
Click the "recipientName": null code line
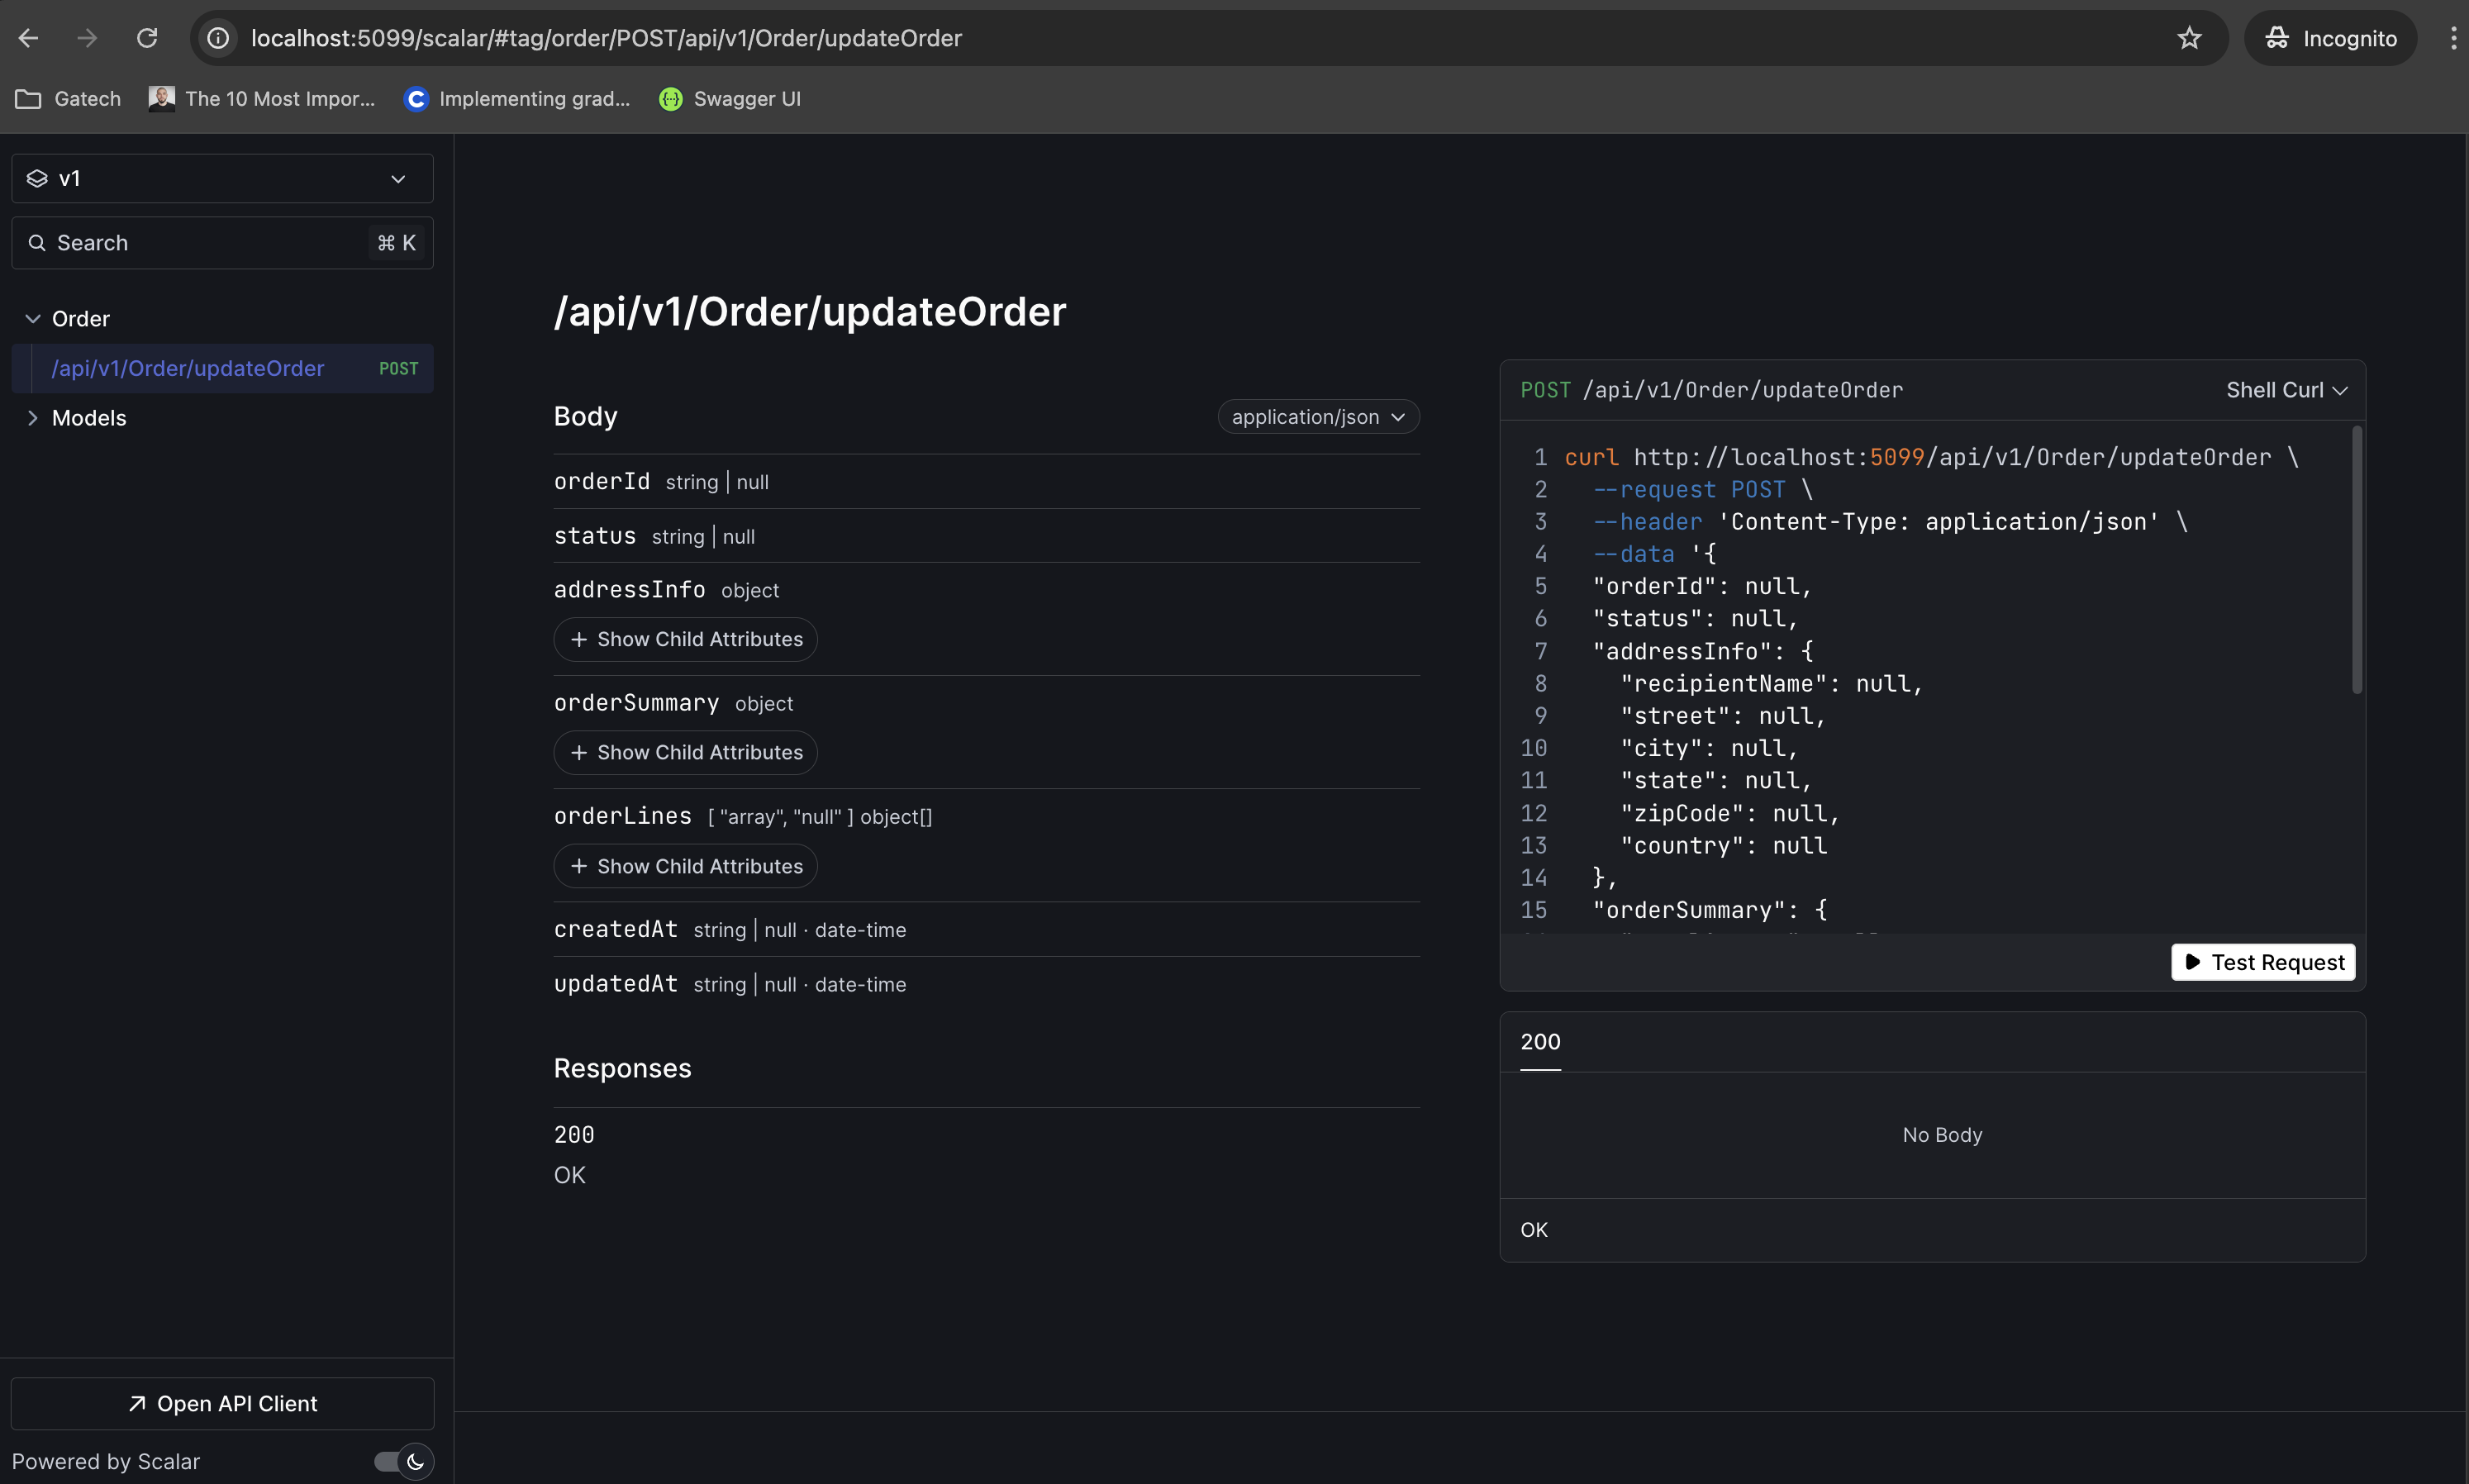tap(1771, 684)
